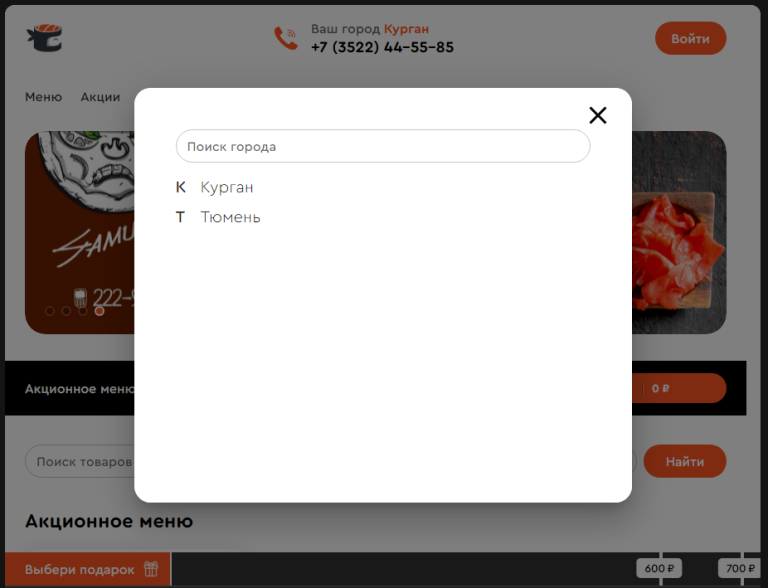Open the Акции navigation item
The image size is (768, 588).
point(100,97)
